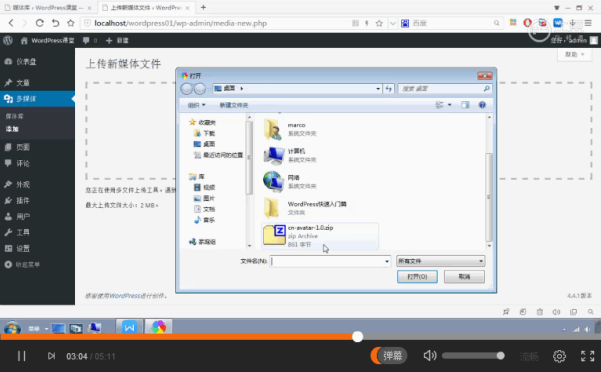The width and height of the screenshot is (601, 372).
Task: Click the Open button in file dialog
Action: (417, 277)
